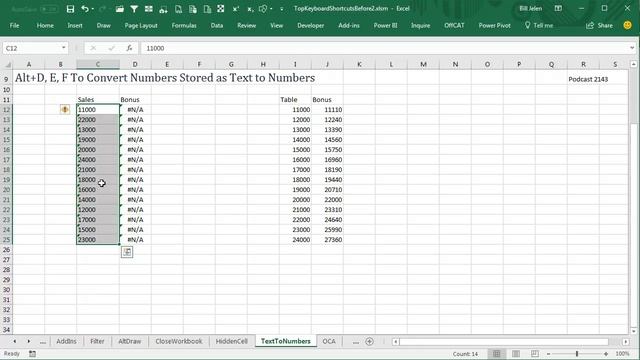Open the Review ribbon tab
The image size is (640, 360).
(x=247, y=25)
